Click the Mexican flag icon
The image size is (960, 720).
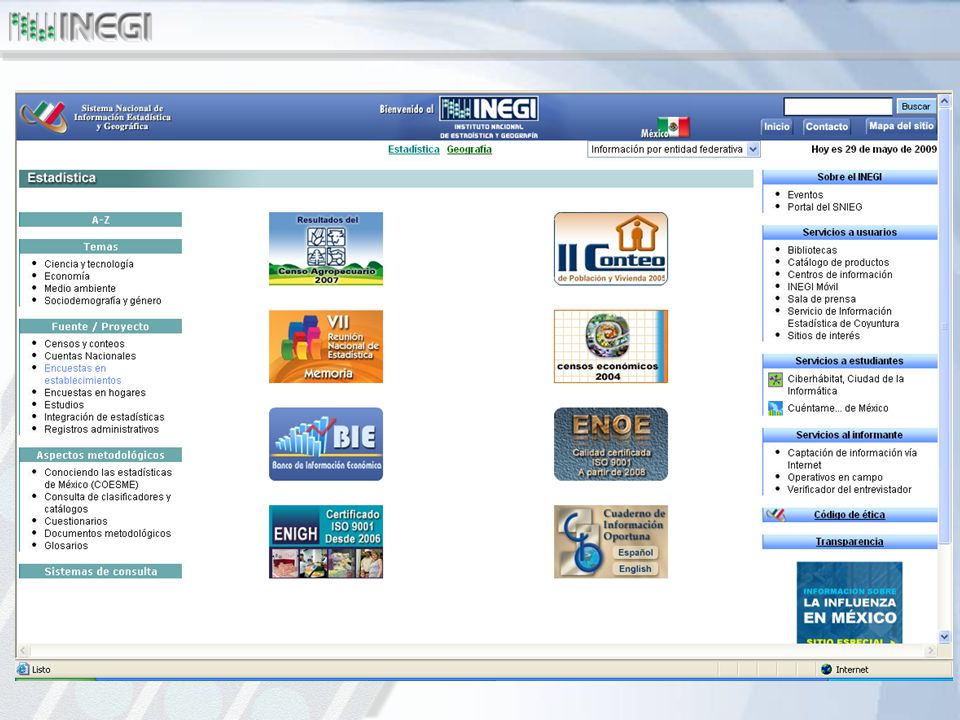673,127
